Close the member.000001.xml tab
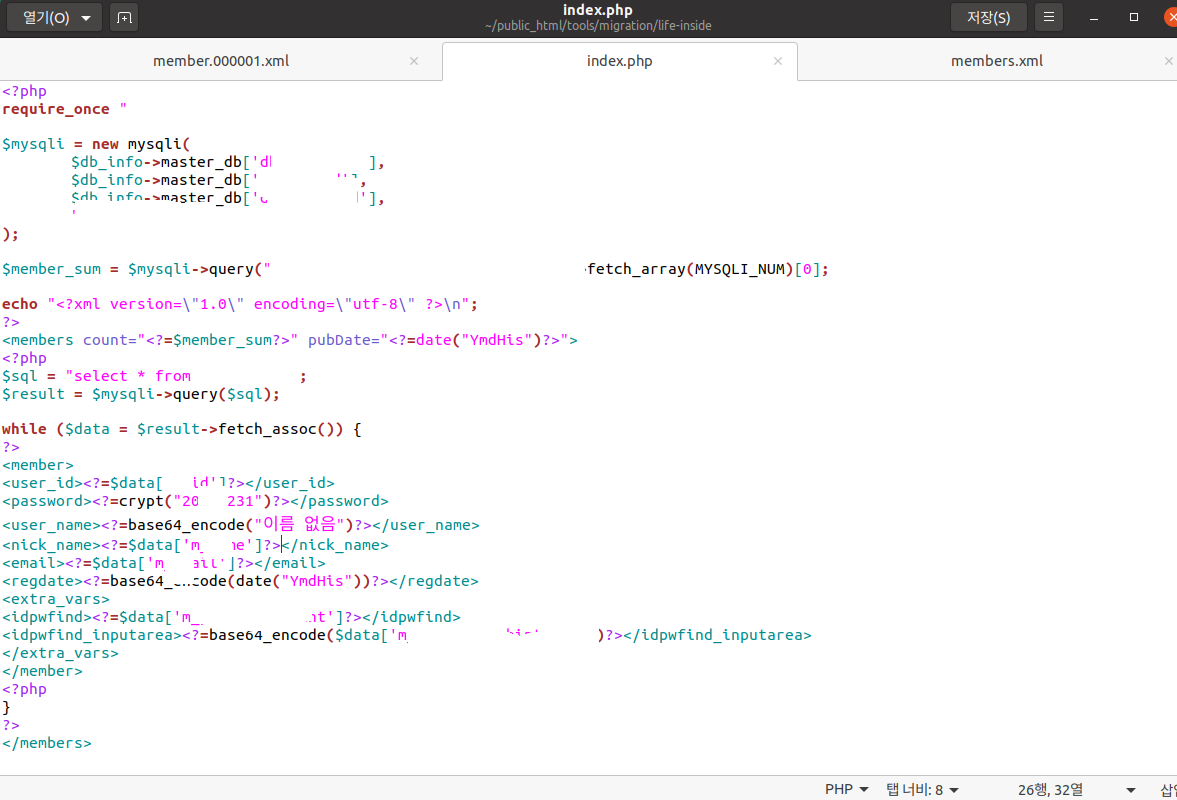The width and height of the screenshot is (1177, 800). (414, 61)
